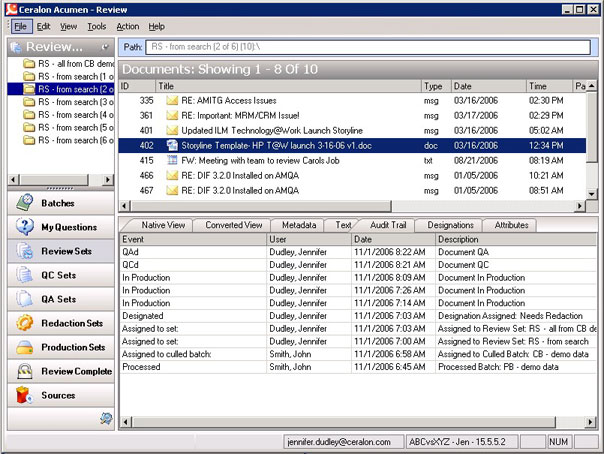
Task: Switch to the Metadata tab
Action: (299, 225)
